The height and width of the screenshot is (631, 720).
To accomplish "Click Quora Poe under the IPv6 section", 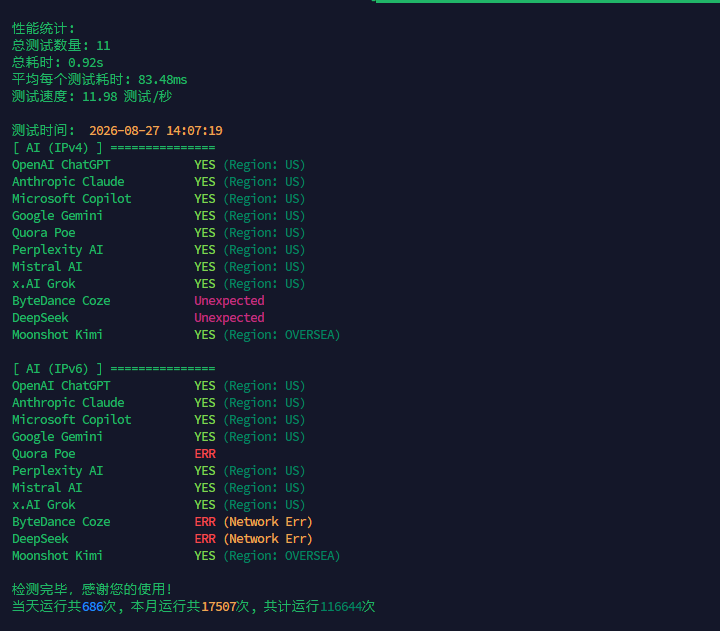I will [44, 453].
